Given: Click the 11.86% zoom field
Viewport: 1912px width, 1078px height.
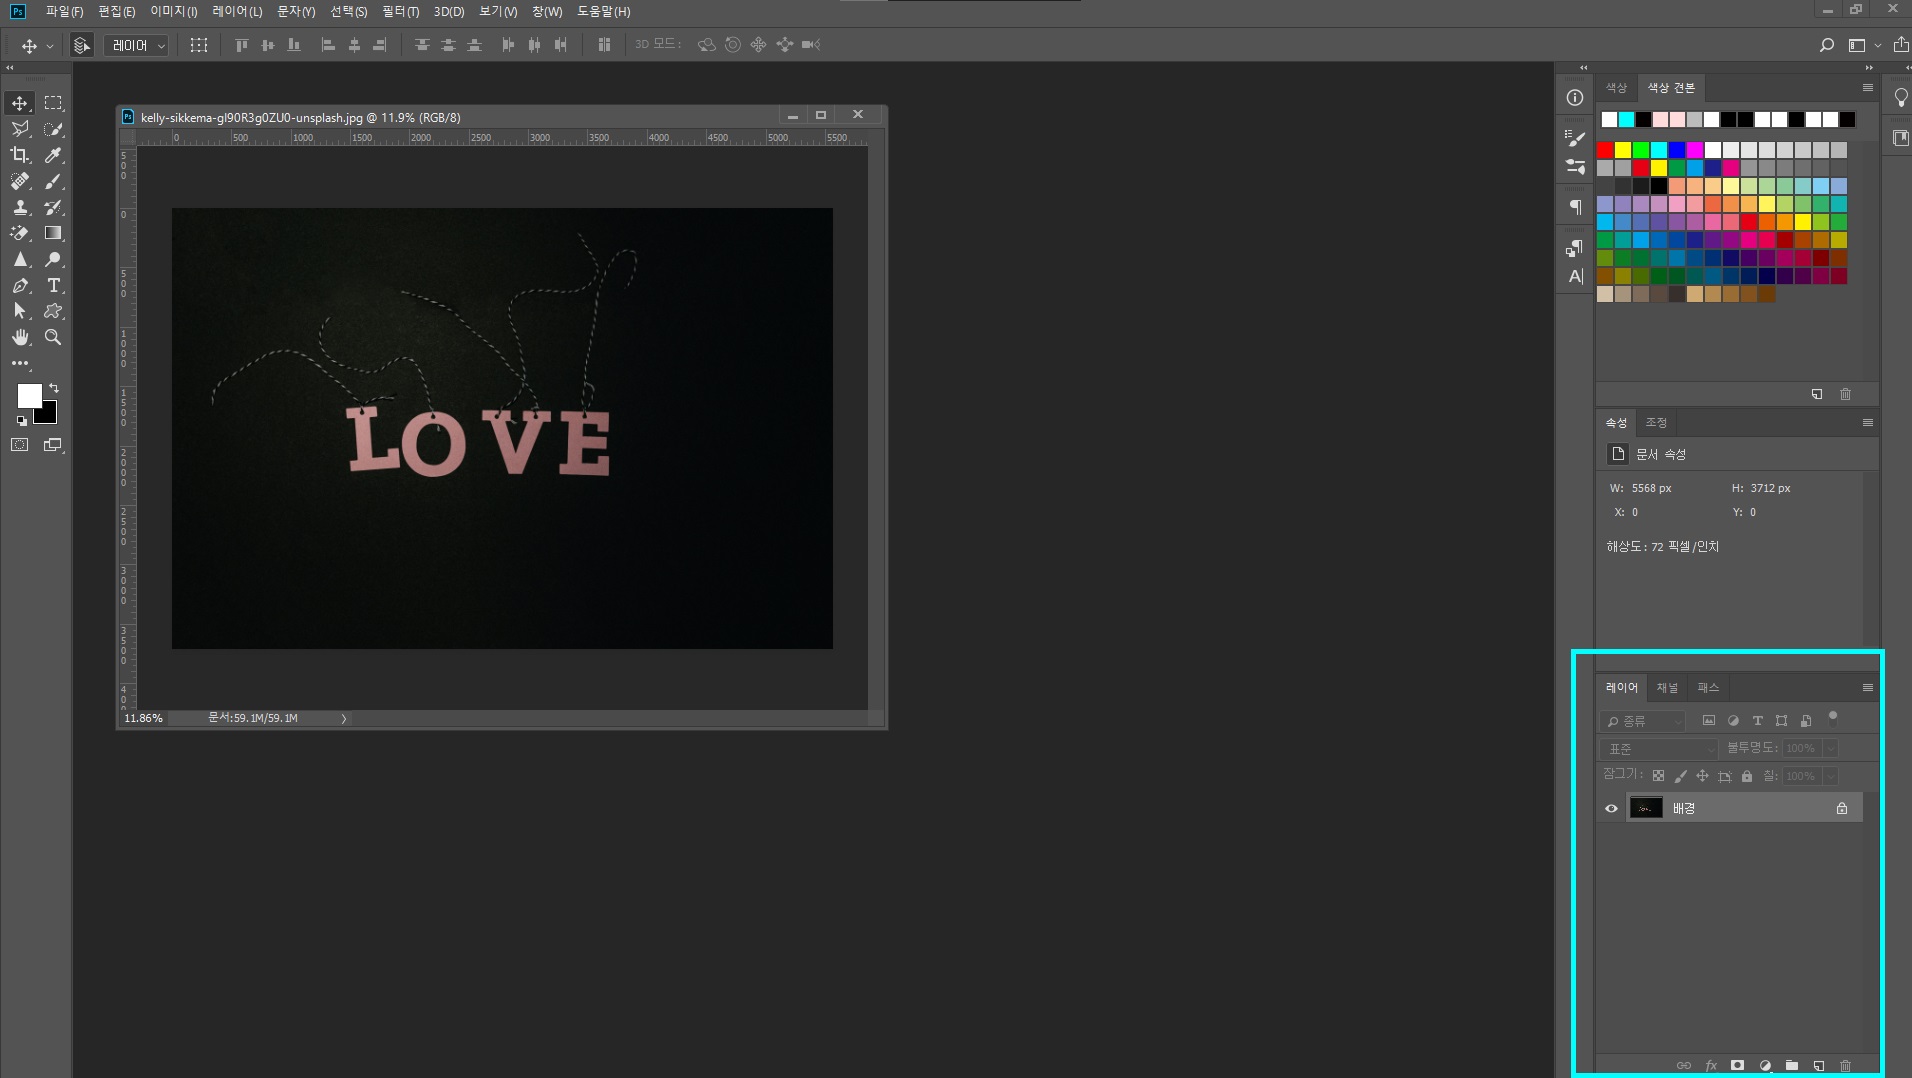Looking at the screenshot, I should coord(143,718).
